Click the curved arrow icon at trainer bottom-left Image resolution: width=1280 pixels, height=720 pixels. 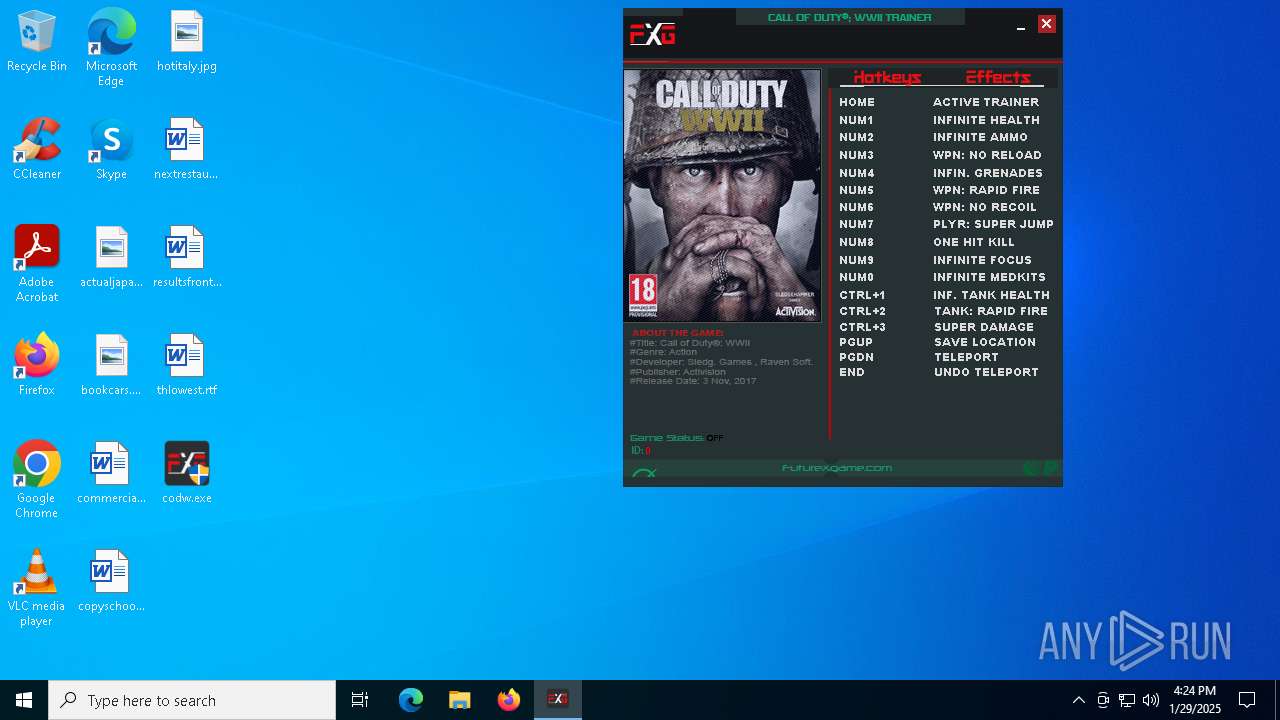pos(644,473)
